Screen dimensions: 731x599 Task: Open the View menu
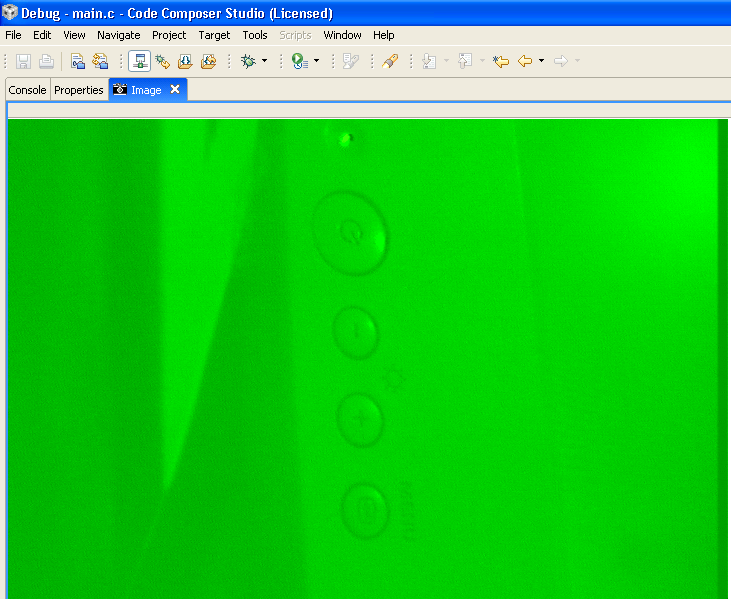click(74, 35)
